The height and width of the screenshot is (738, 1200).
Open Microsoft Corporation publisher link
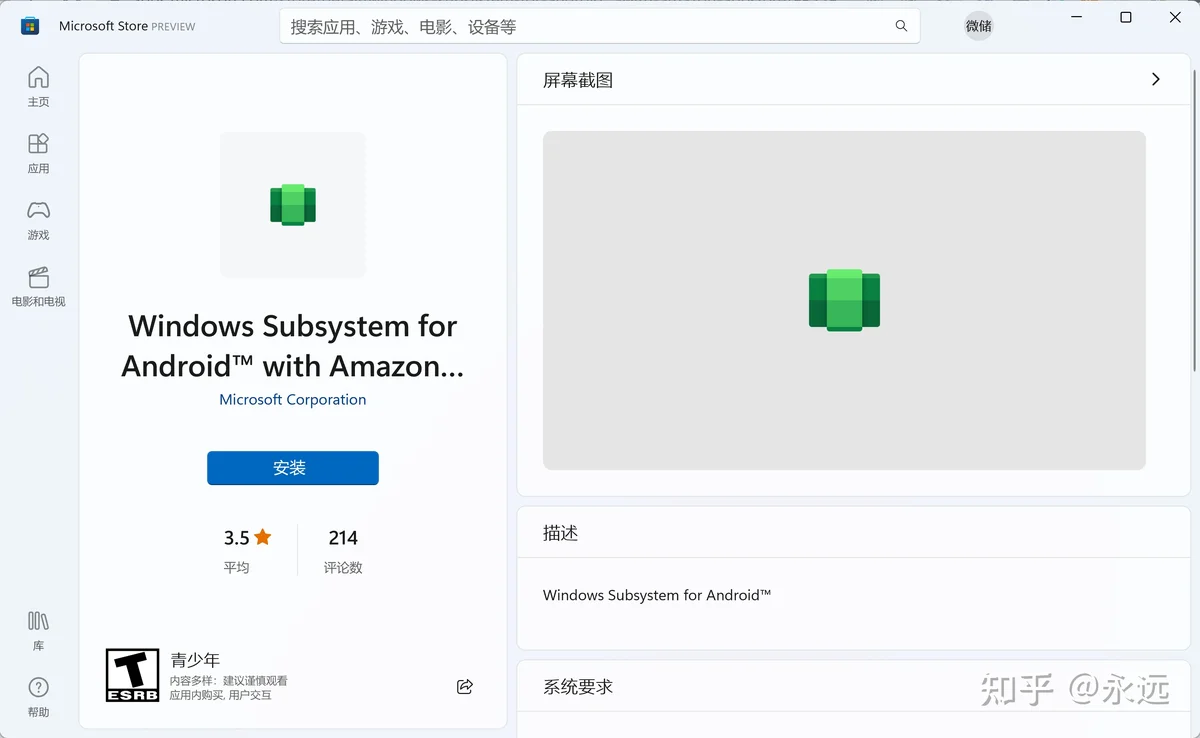tap(293, 399)
